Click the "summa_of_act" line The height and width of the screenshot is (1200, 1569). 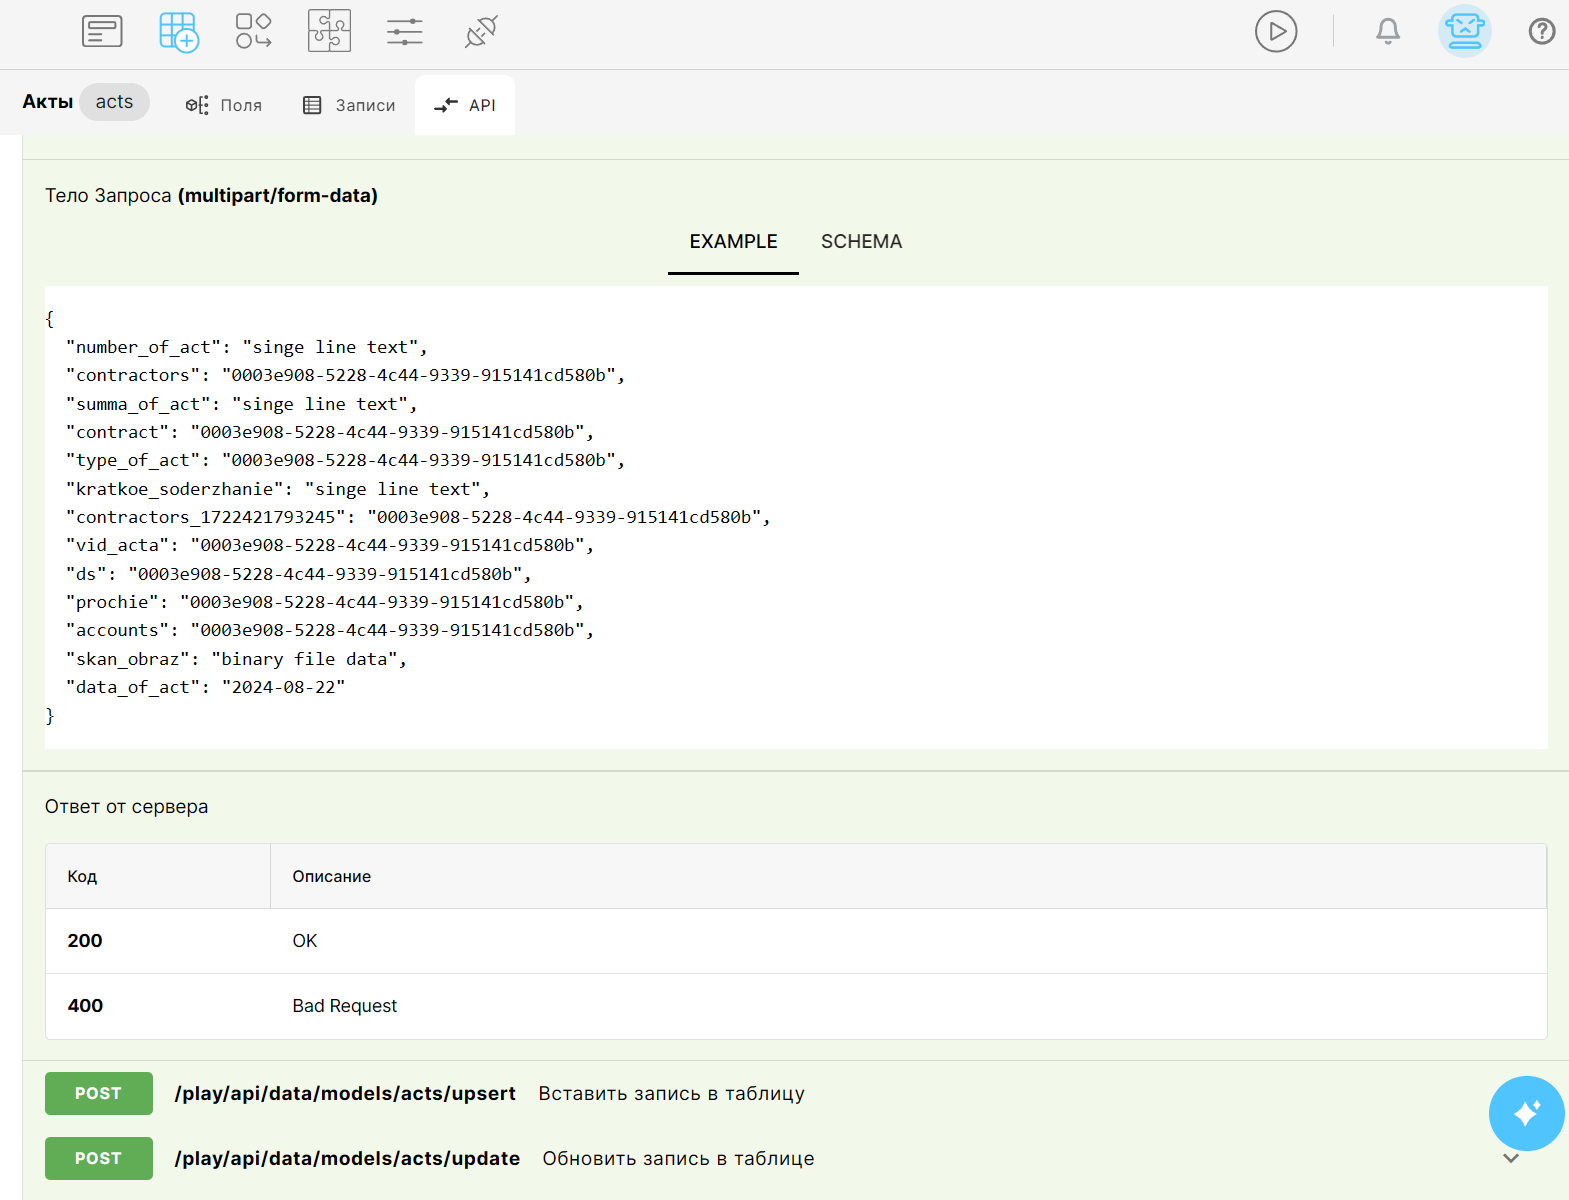click(x=242, y=404)
